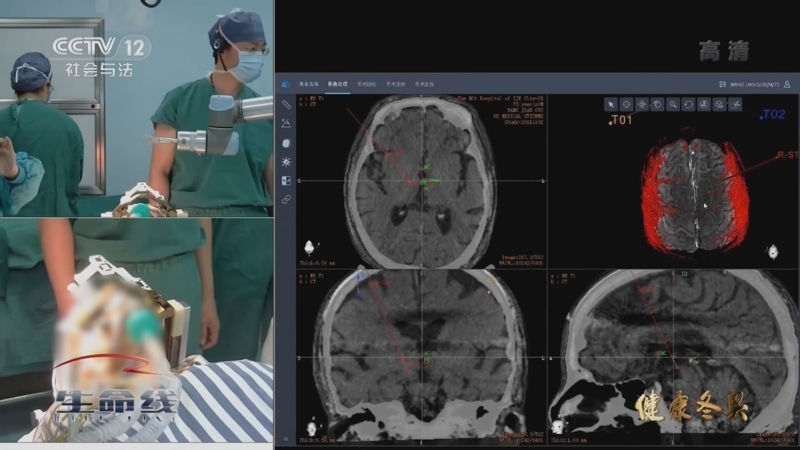Click the orientation head icon in axial view
This screenshot has height=450, width=800.
tap(309, 247)
